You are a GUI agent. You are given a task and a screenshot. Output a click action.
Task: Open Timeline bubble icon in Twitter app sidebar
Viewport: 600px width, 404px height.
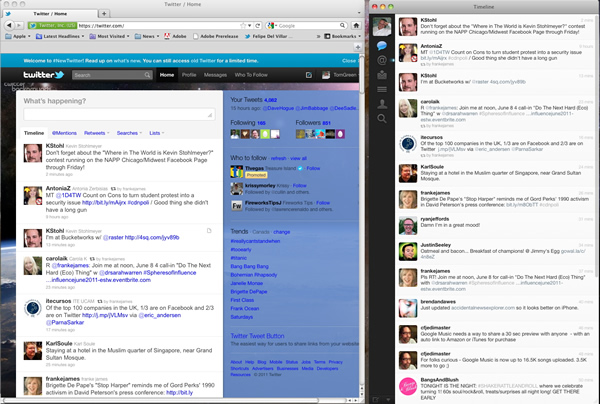pos(382,46)
